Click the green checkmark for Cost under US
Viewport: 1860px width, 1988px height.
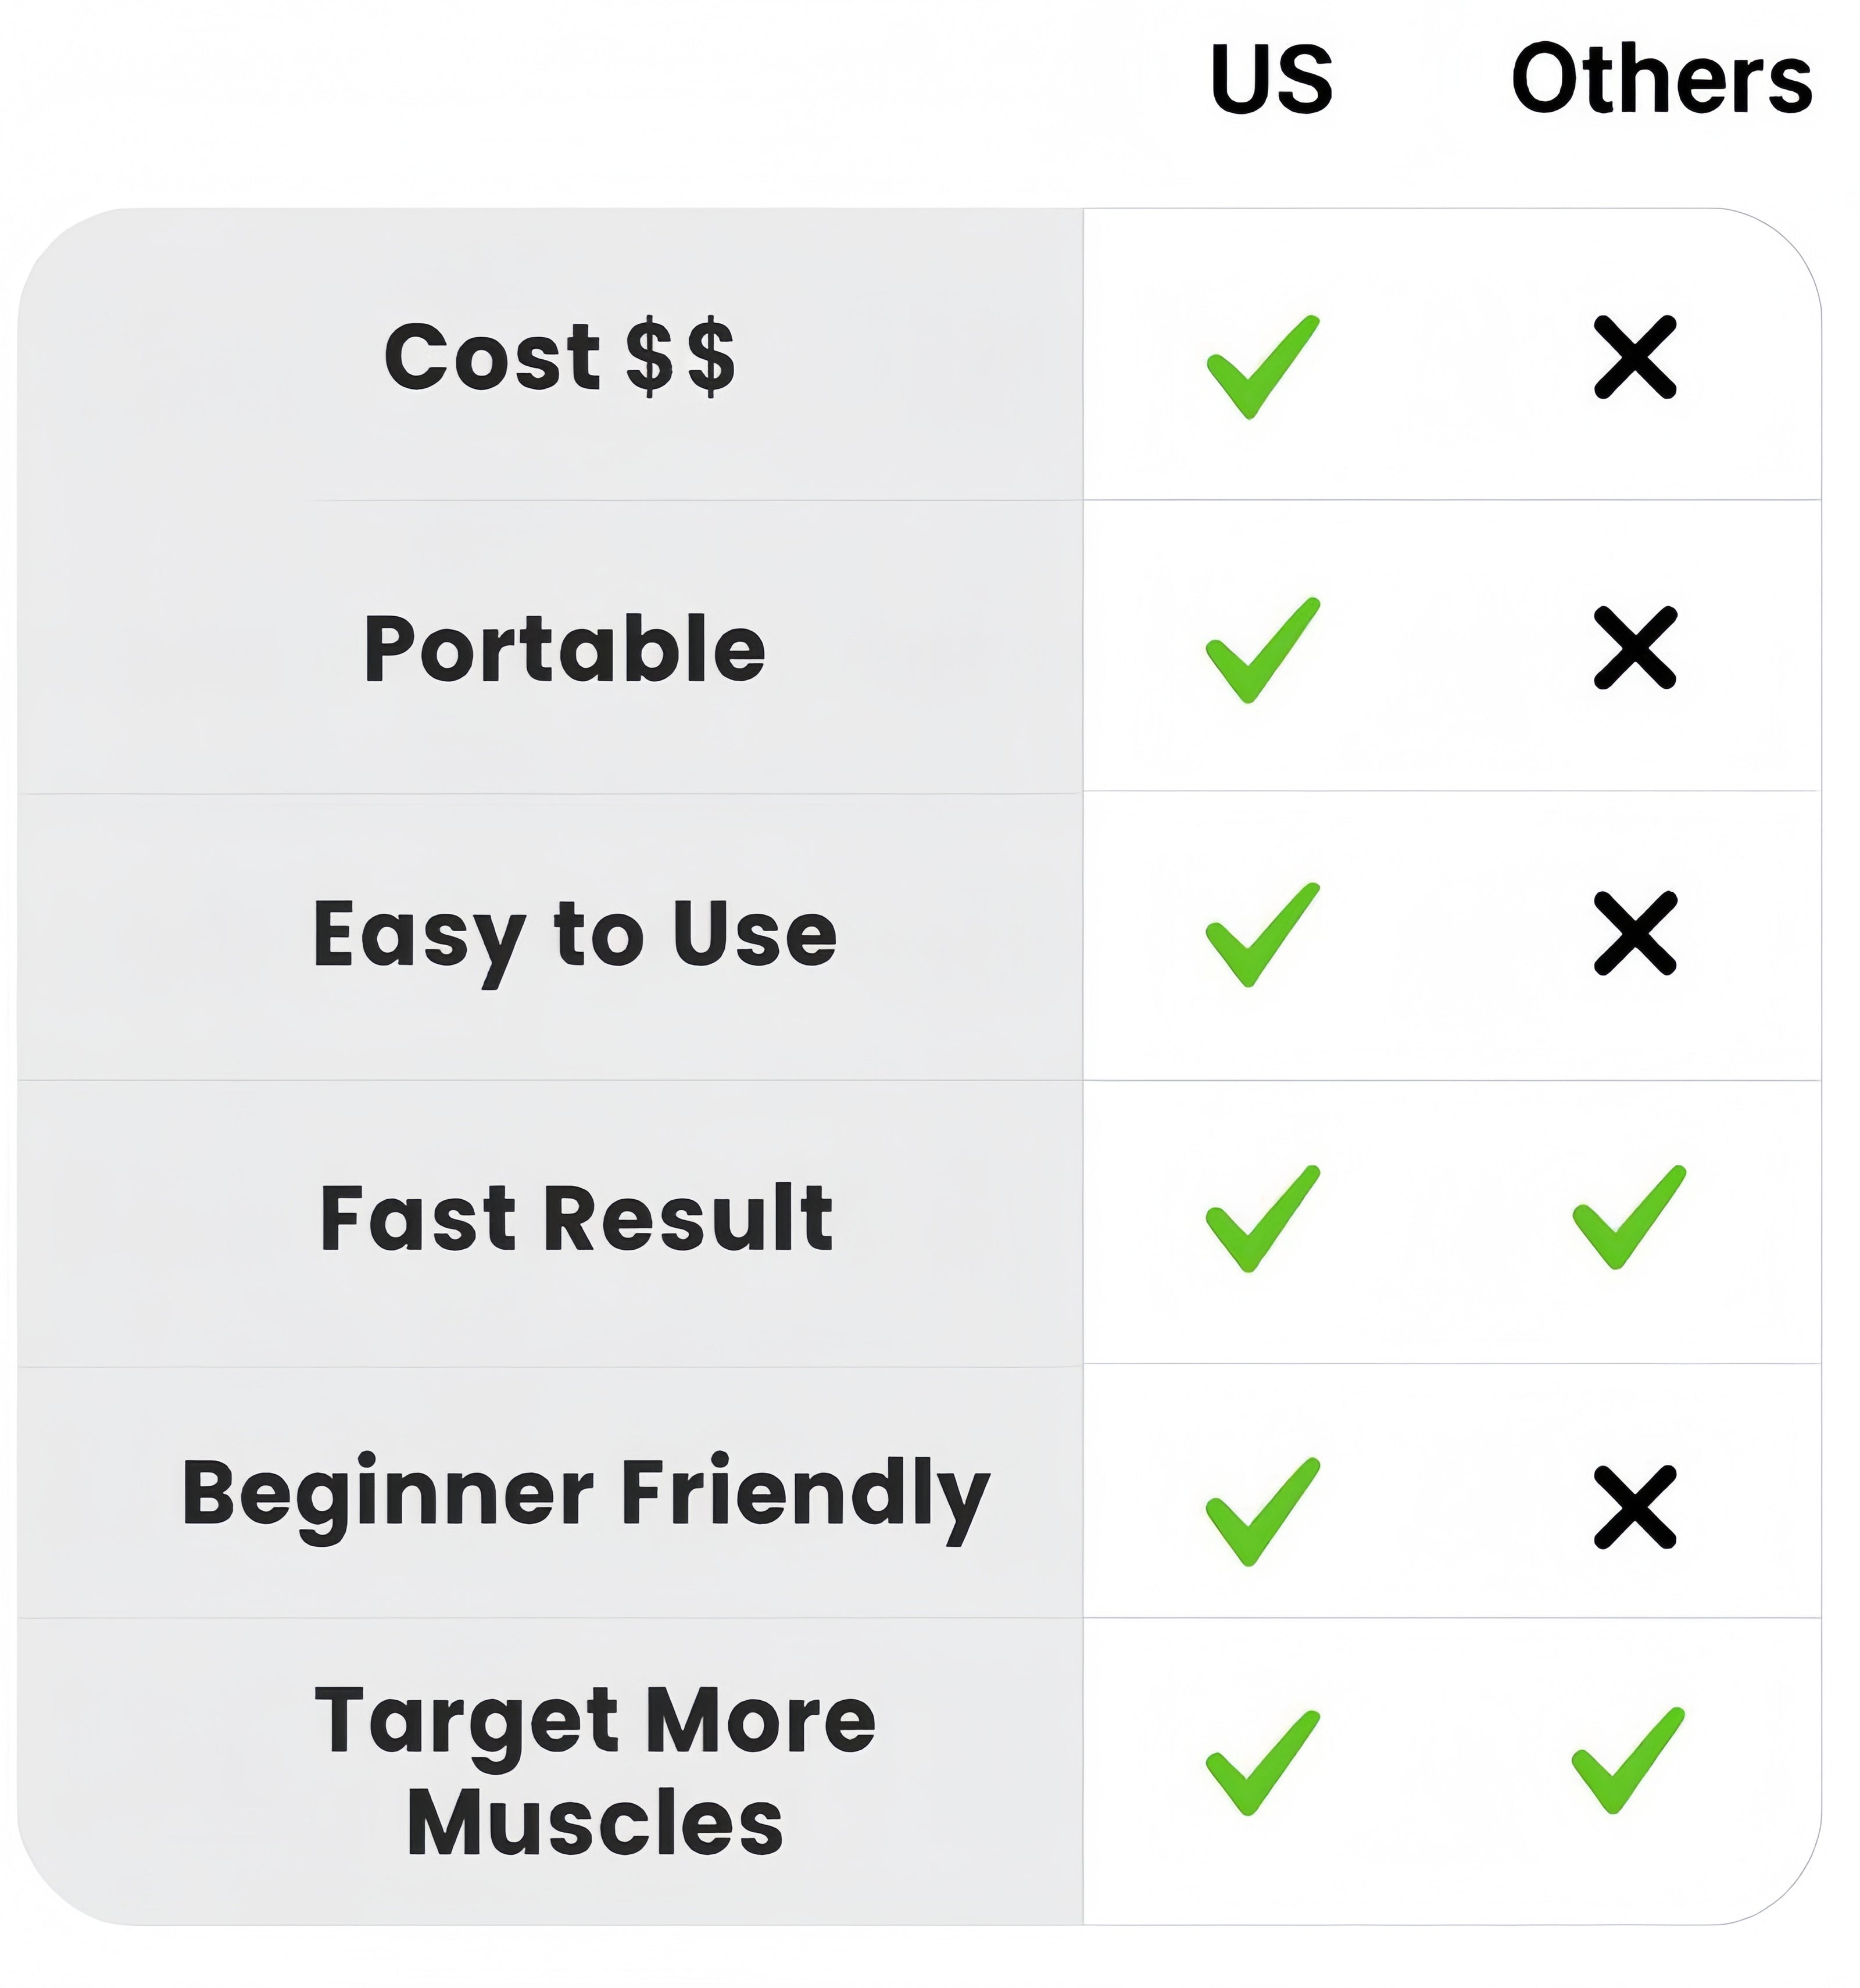tap(1262, 366)
